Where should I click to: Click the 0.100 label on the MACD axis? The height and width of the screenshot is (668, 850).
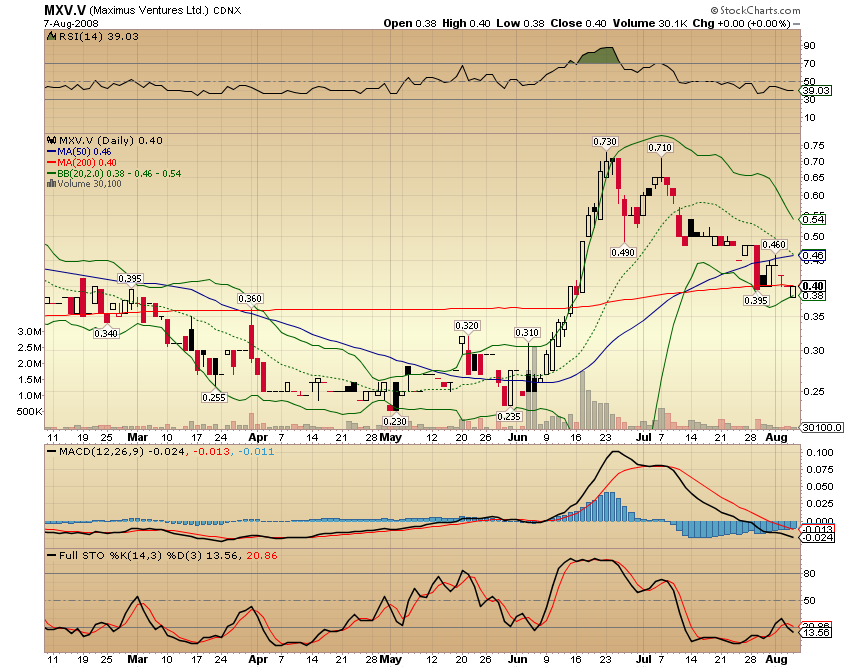pyautogui.click(x=820, y=452)
